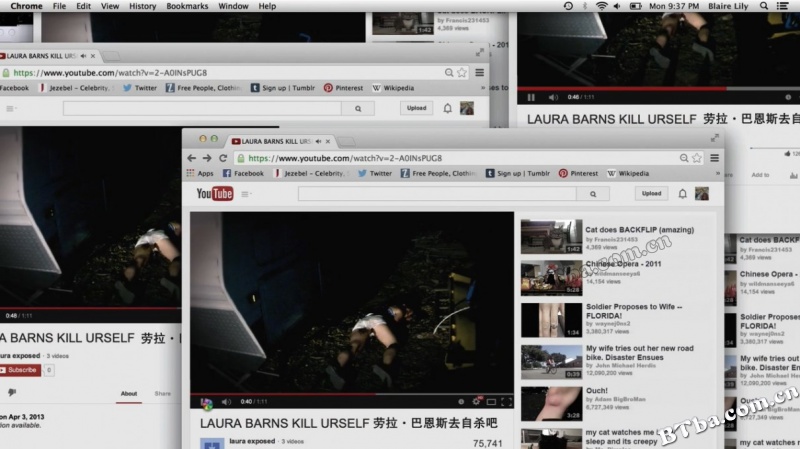Click YouTube search button in front window
Image resolution: width=800 pixels, height=449 pixels.
pyautogui.click(x=593, y=194)
